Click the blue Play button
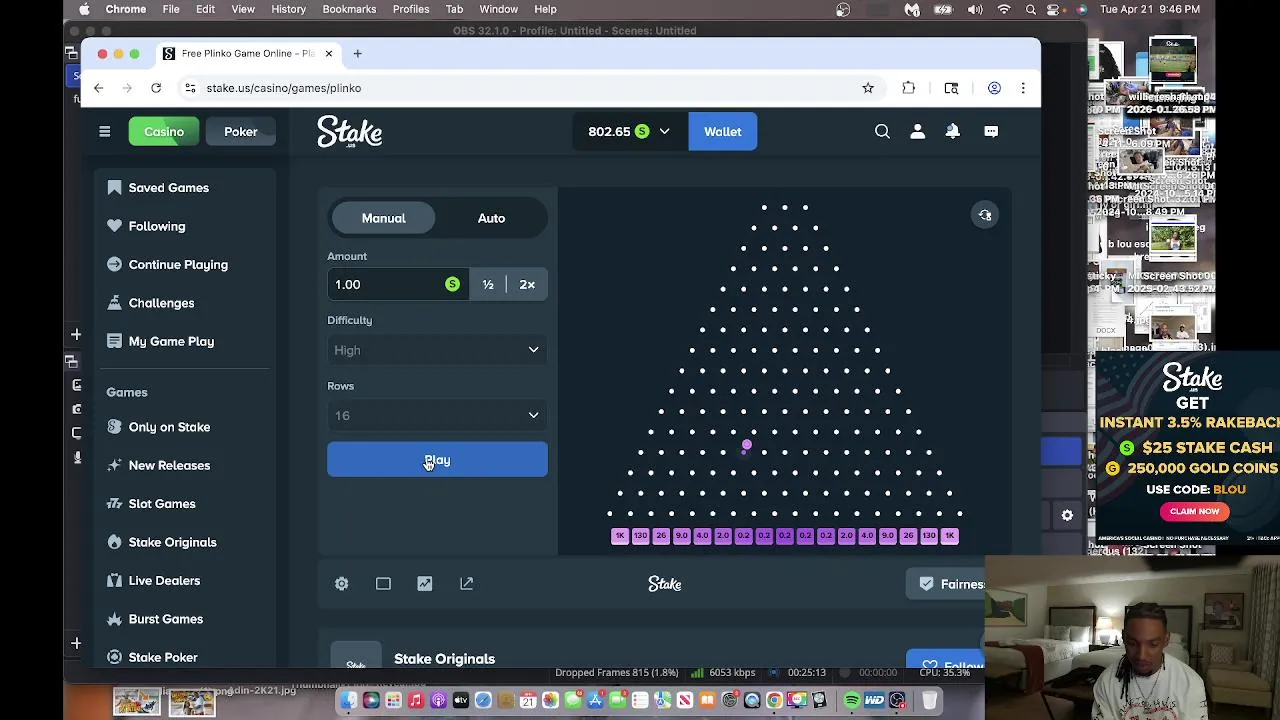The image size is (1280, 720). pyautogui.click(x=437, y=460)
